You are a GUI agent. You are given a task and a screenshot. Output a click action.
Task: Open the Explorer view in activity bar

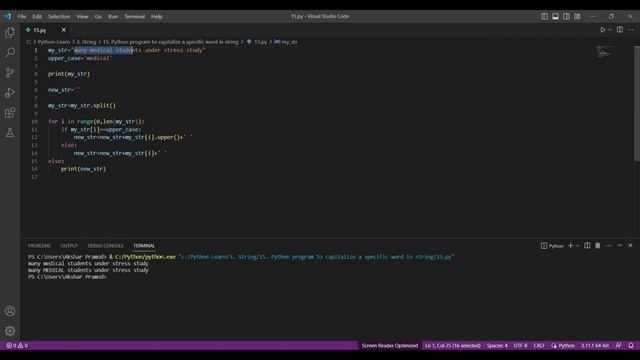click(x=10, y=33)
